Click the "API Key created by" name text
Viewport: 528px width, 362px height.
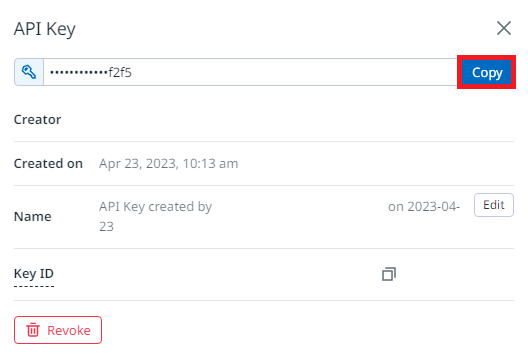[x=155, y=206]
